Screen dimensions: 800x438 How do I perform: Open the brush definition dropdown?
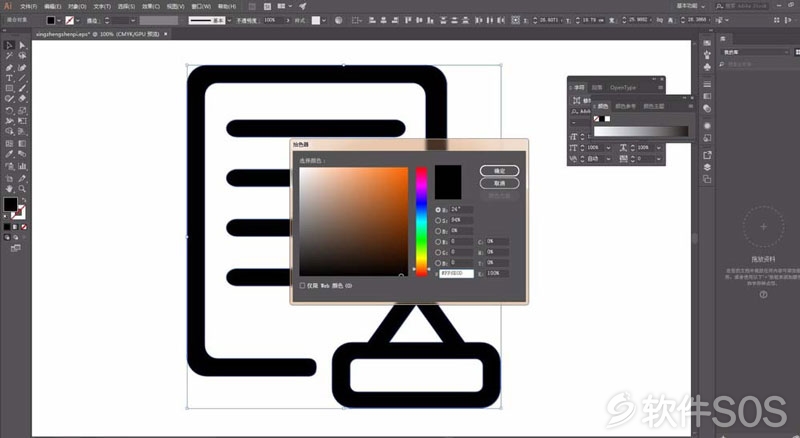tap(229, 20)
